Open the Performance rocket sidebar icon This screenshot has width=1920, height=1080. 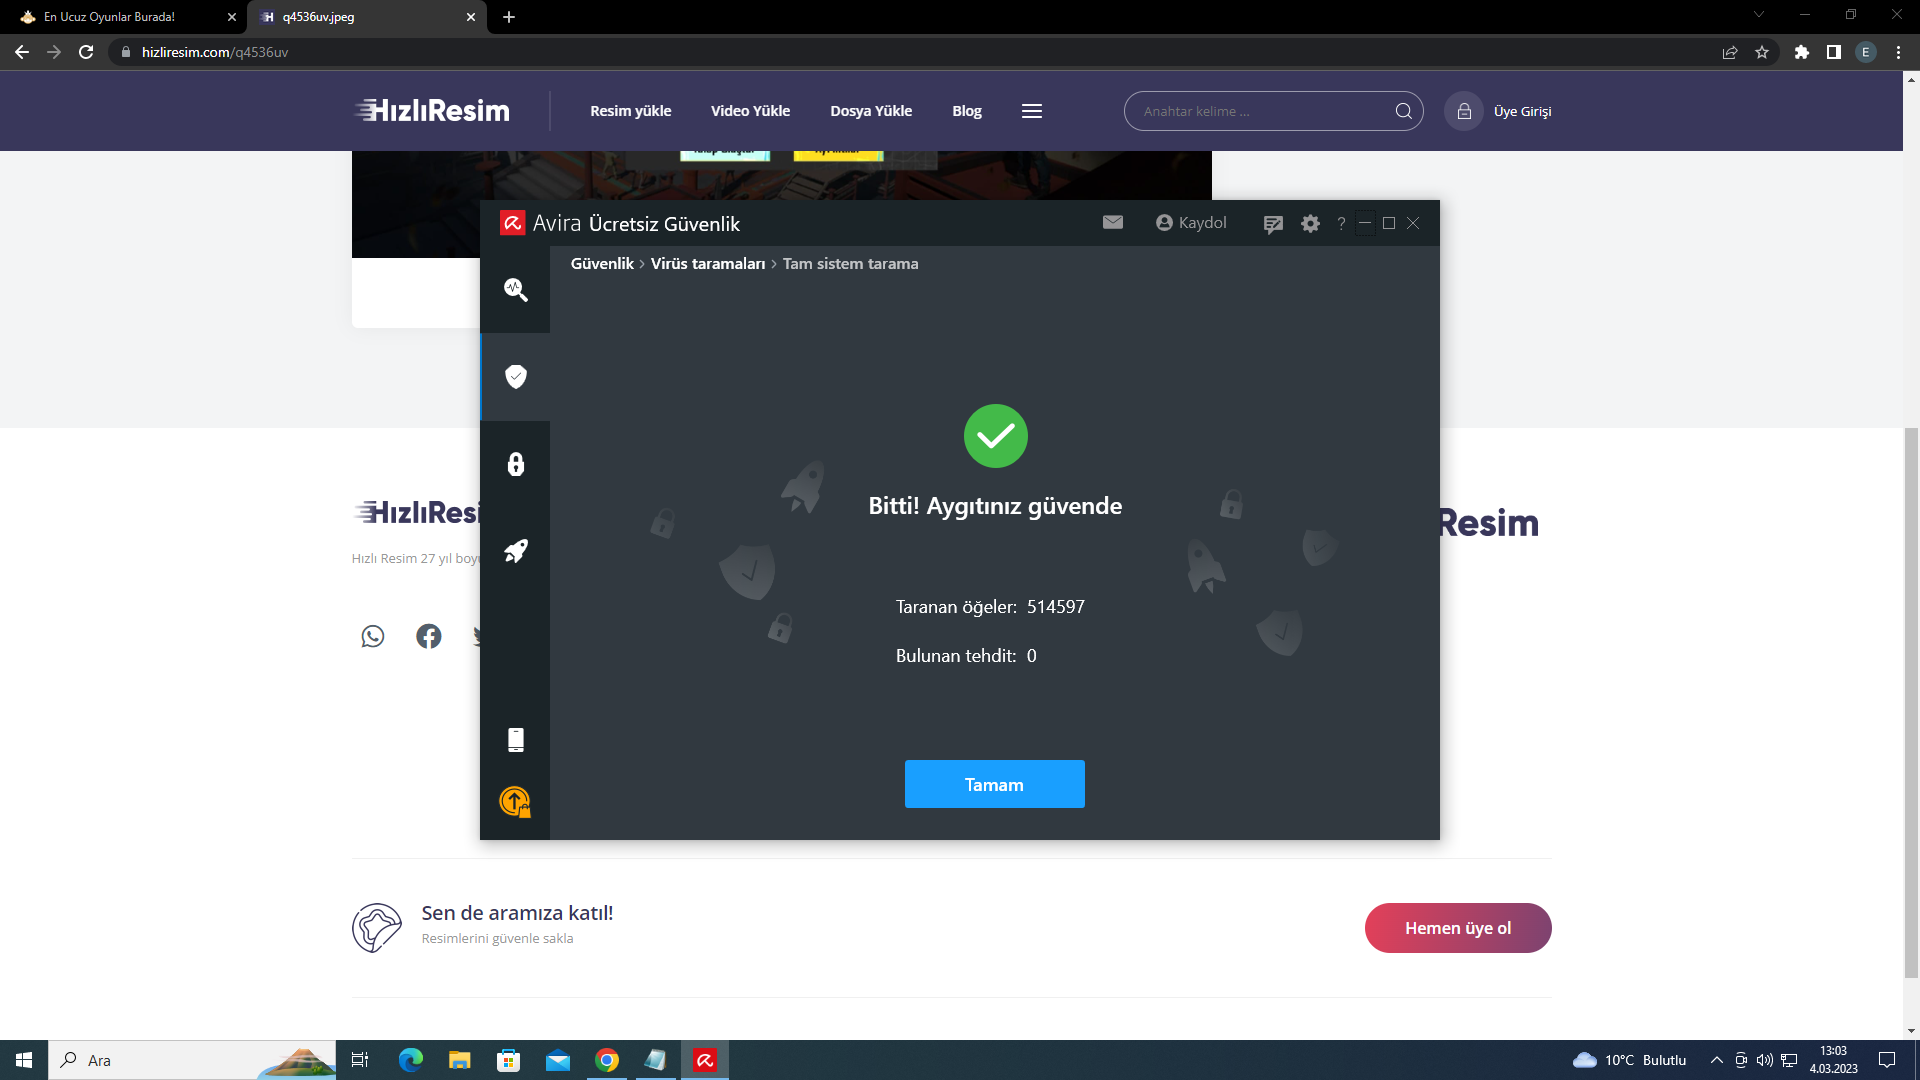[x=515, y=551]
